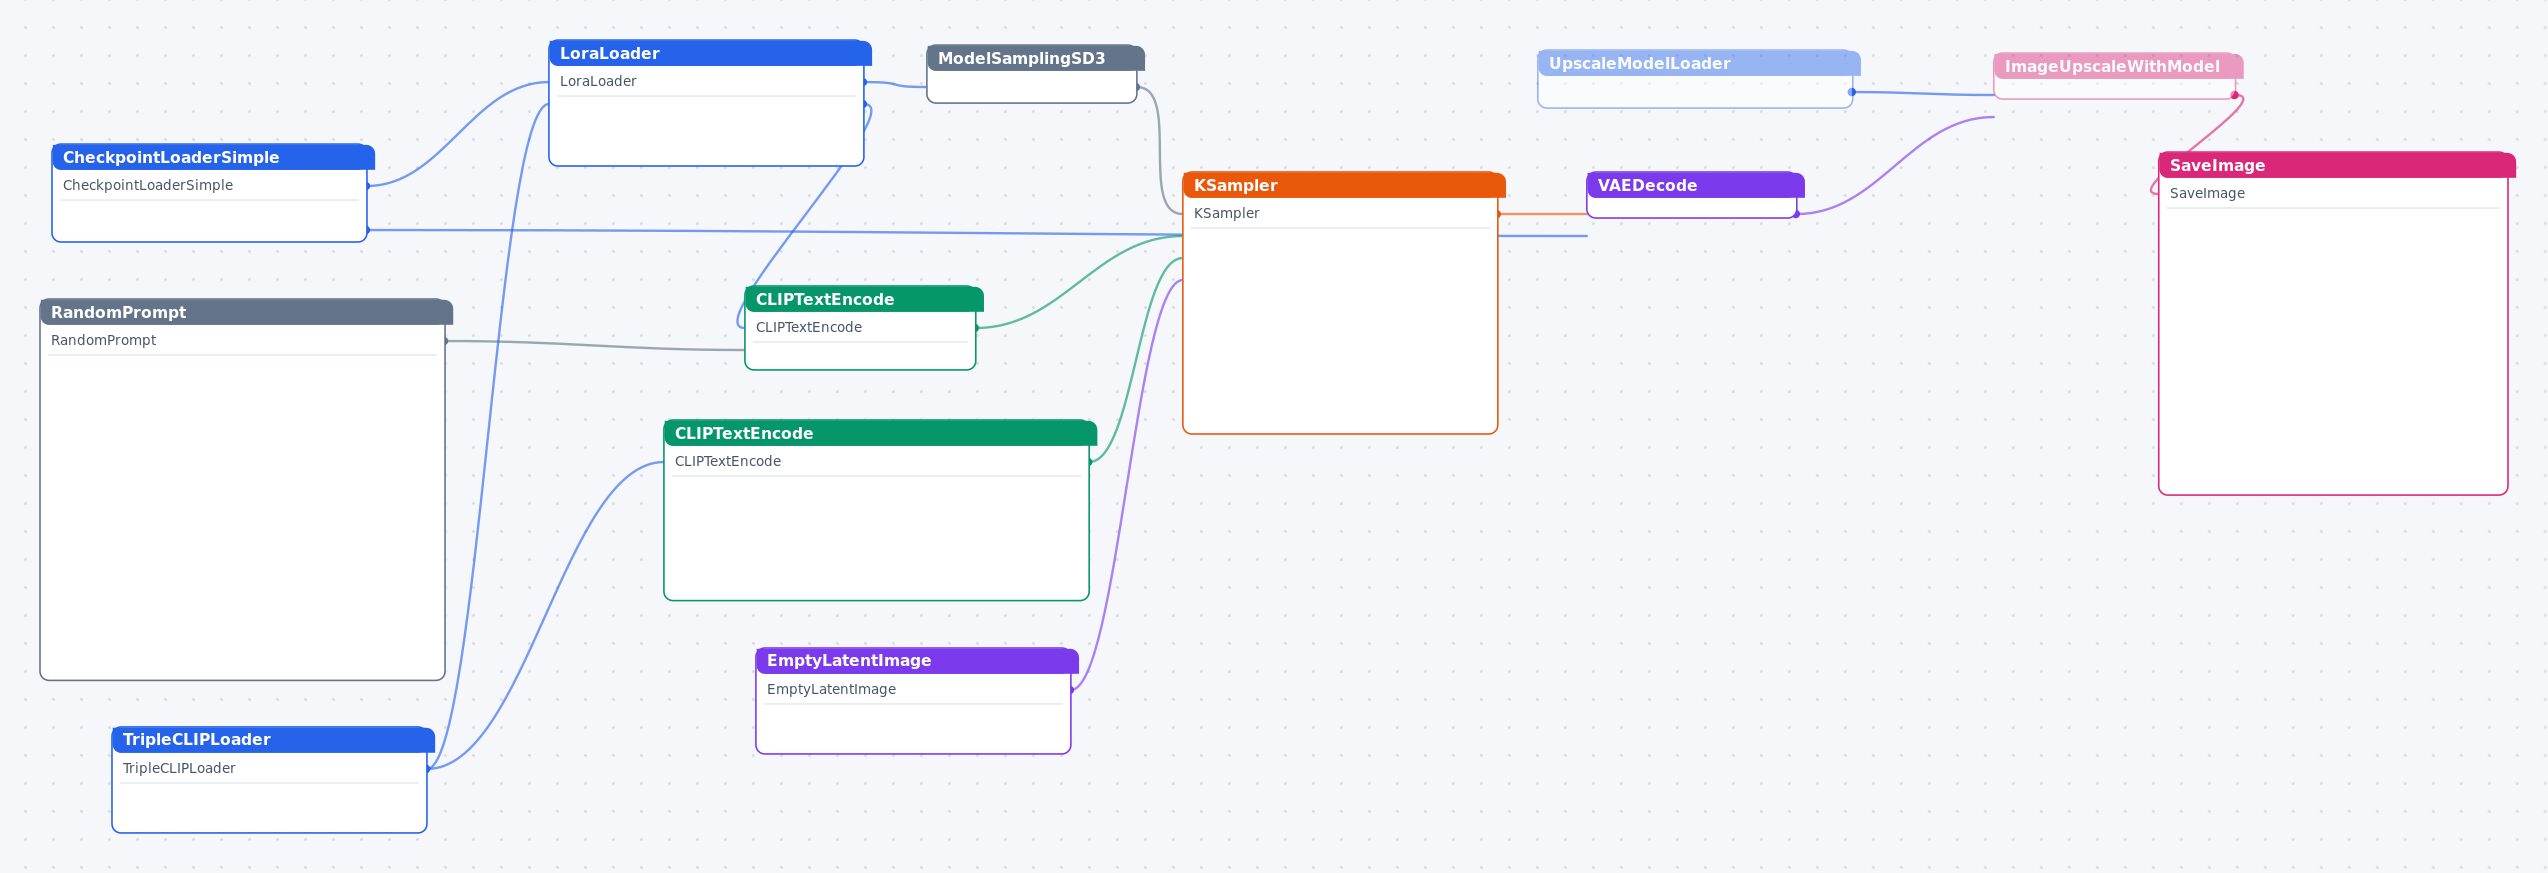Click the small "KSampler" body label
The width and height of the screenshot is (2548, 873).
(x=1227, y=213)
